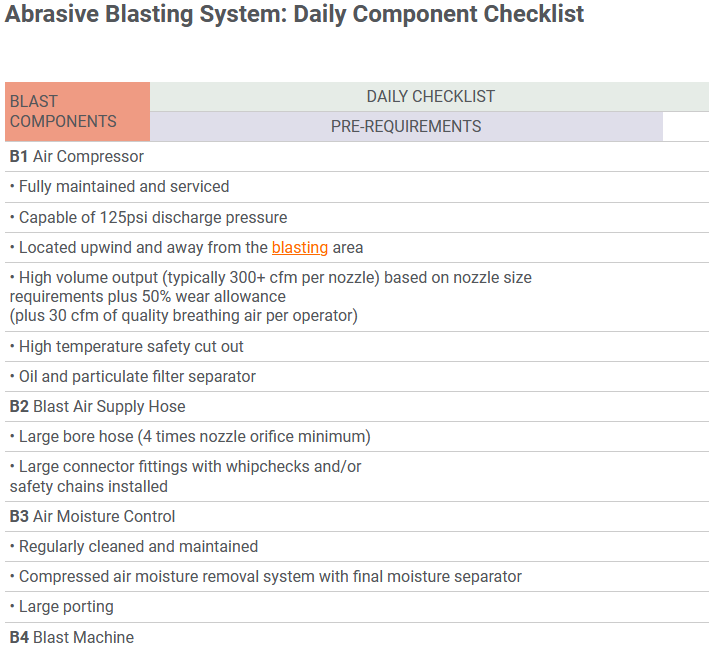Select the "B1 Air Compressor" row
Image resolution: width=709 pixels, height=649 pixels.
77,156
